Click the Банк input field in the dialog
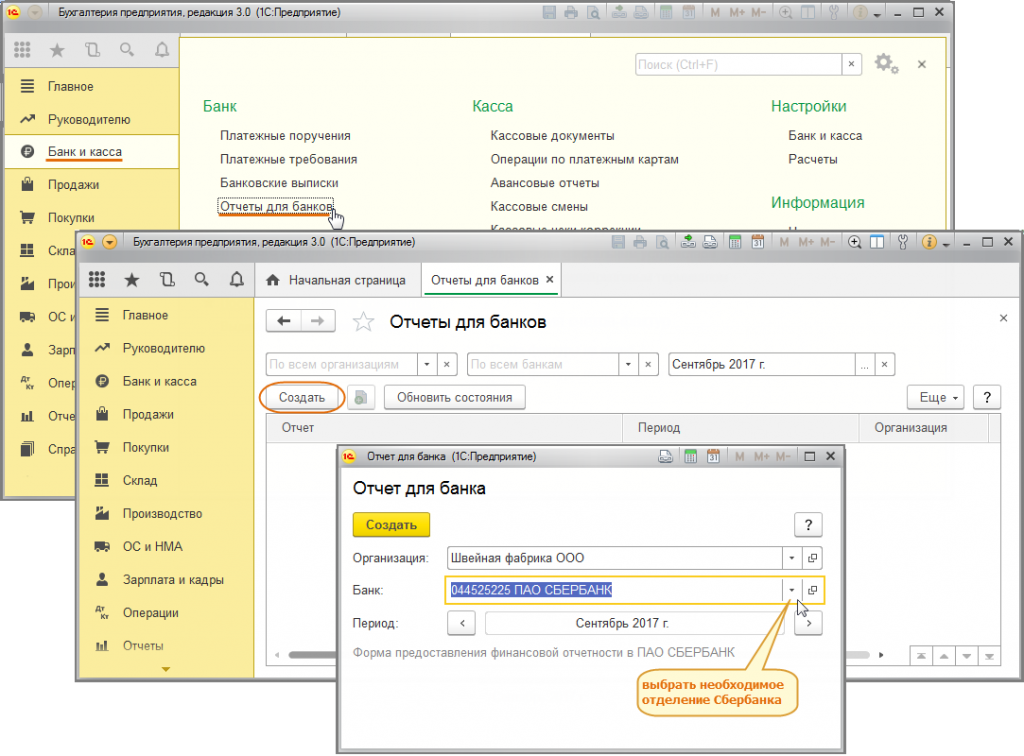 tap(615, 590)
